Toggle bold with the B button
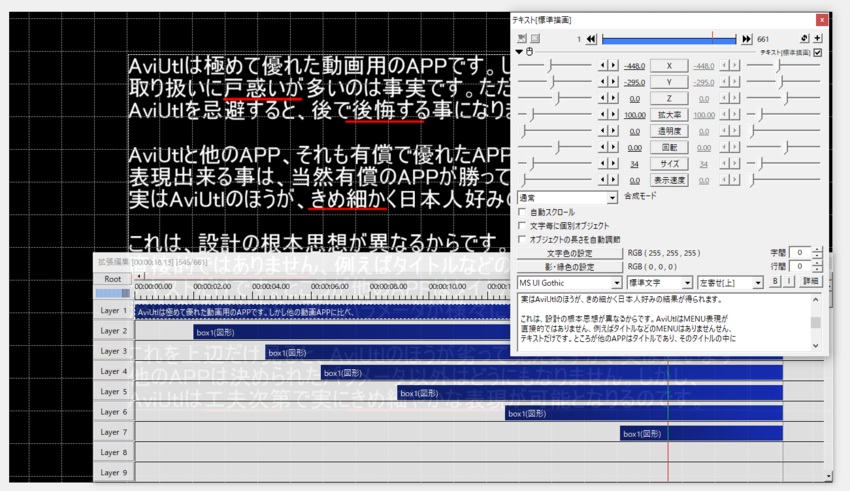 [x=775, y=281]
